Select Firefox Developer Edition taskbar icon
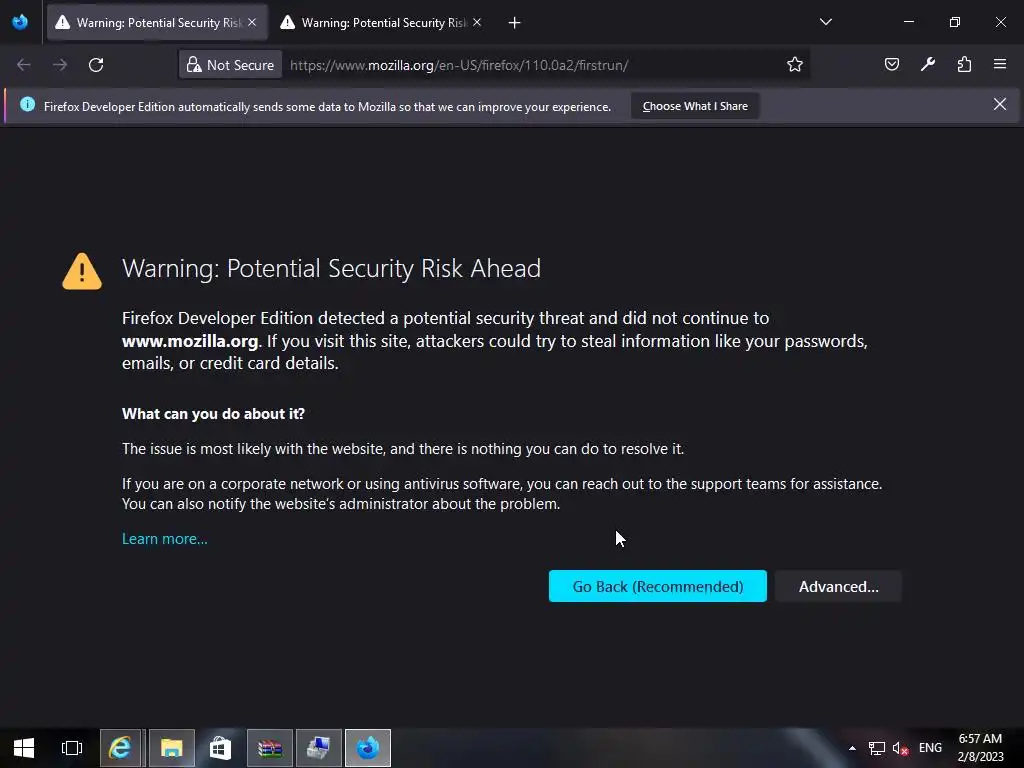Image resolution: width=1024 pixels, height=768 pixels. (368, 748)
